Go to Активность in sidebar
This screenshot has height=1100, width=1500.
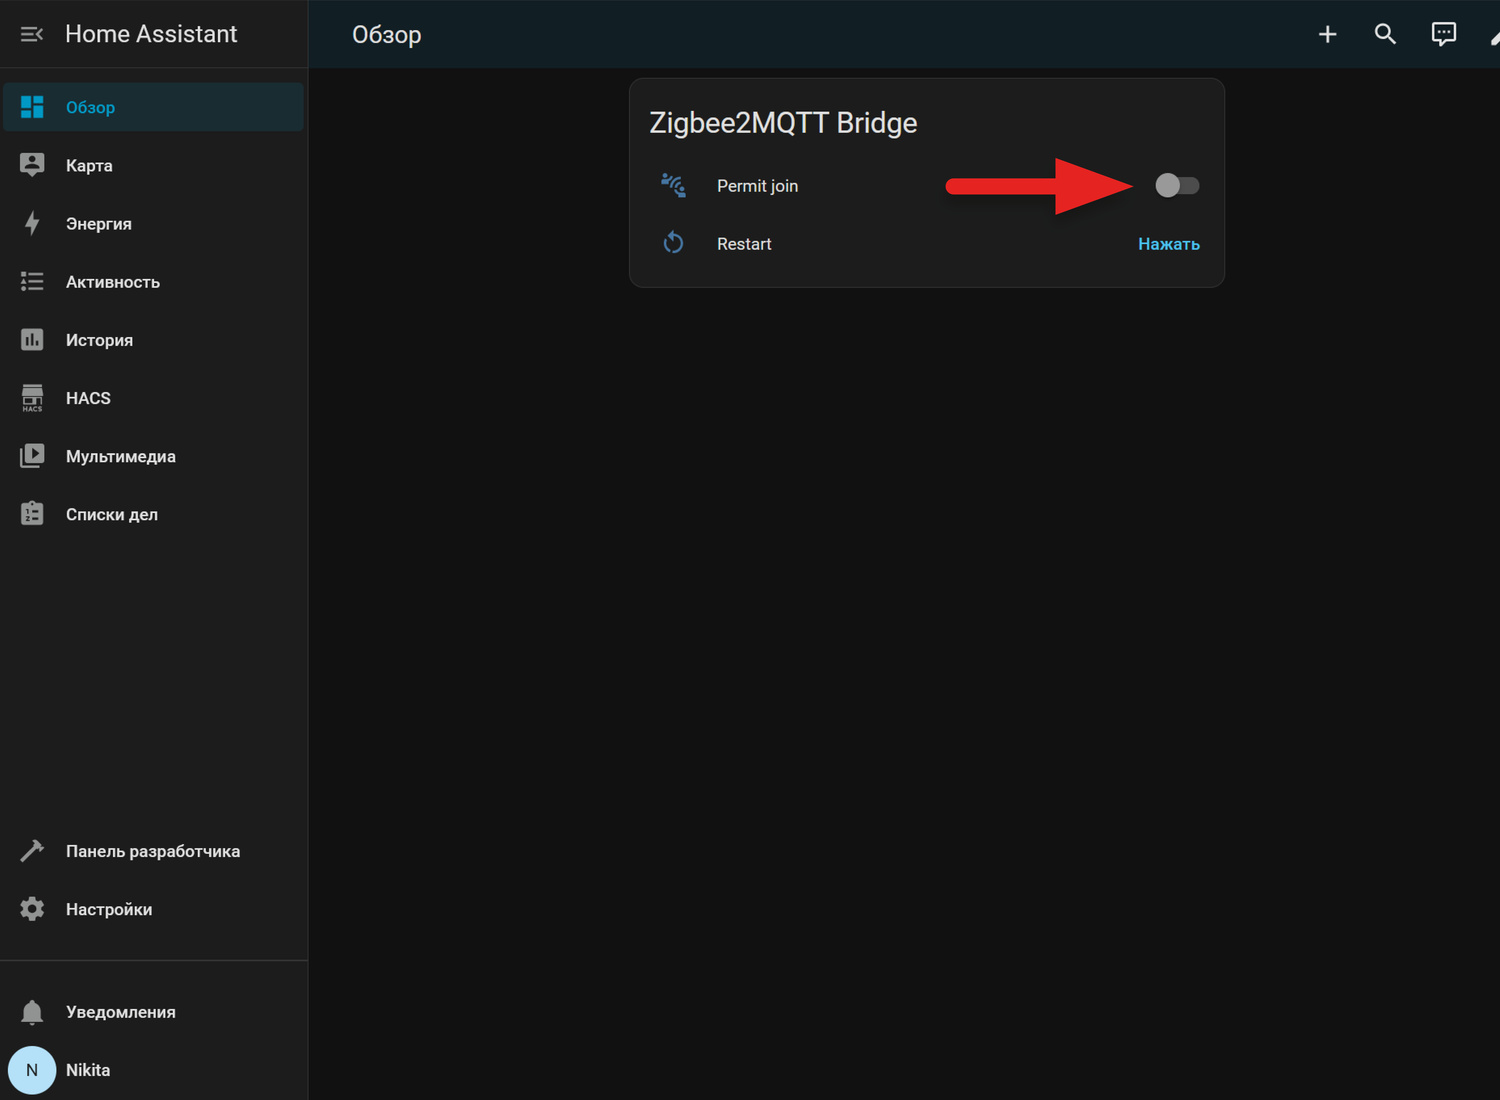(154, 282)
